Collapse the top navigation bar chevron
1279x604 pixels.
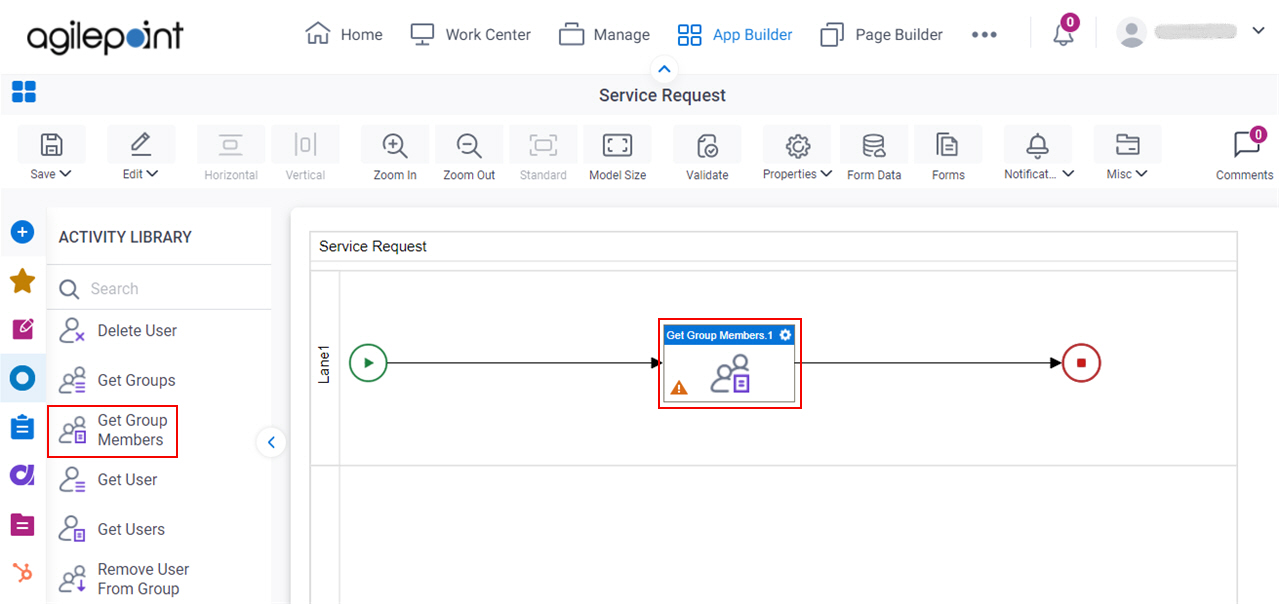click(664, 69)
